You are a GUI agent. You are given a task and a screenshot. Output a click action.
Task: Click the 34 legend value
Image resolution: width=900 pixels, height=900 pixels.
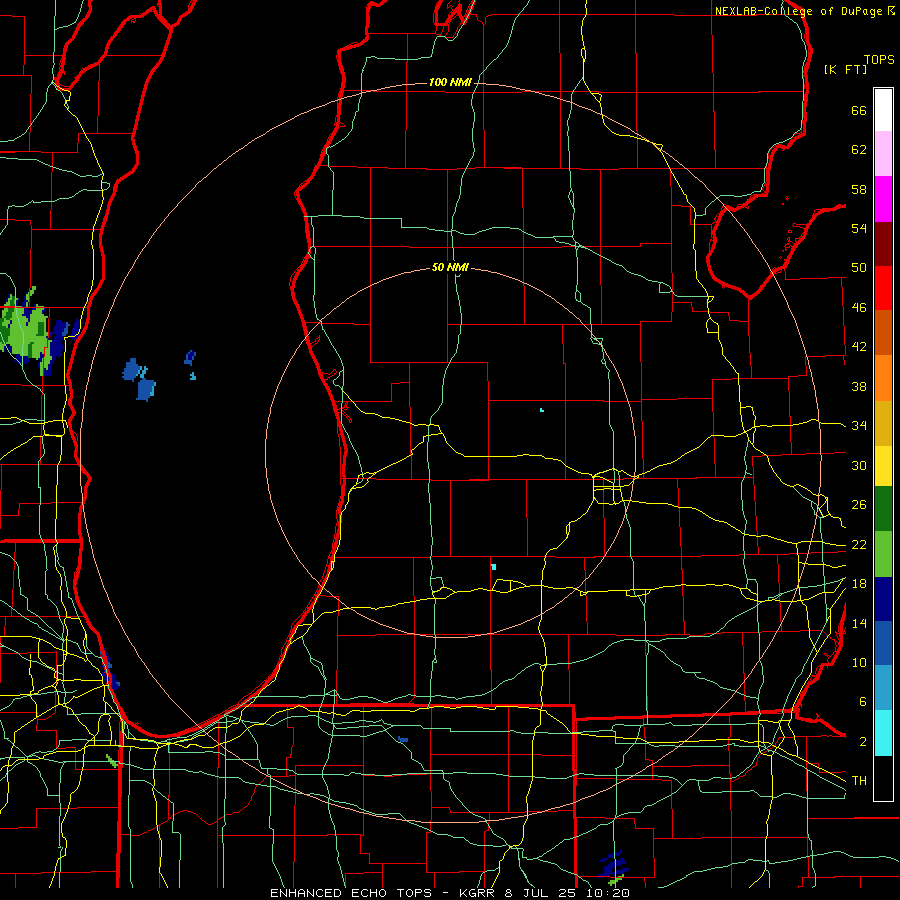[859, 425]
